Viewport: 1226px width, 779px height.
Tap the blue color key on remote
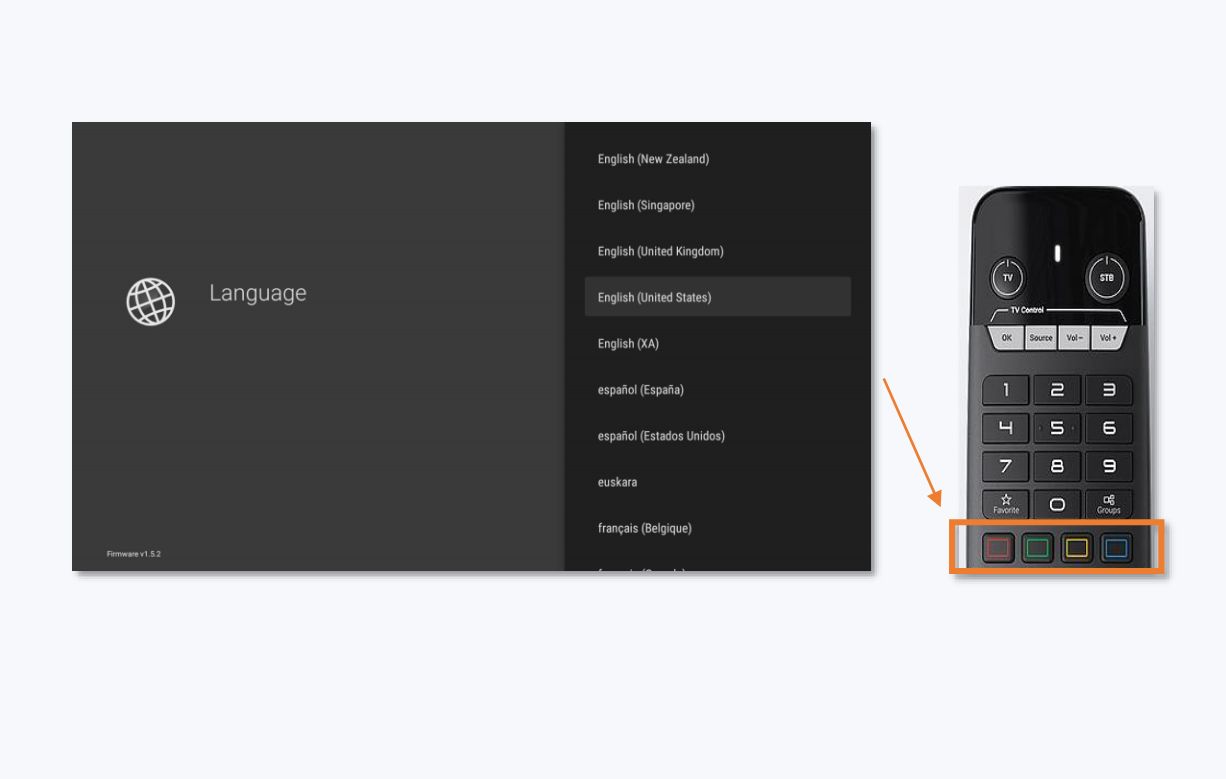point(1117,548)
